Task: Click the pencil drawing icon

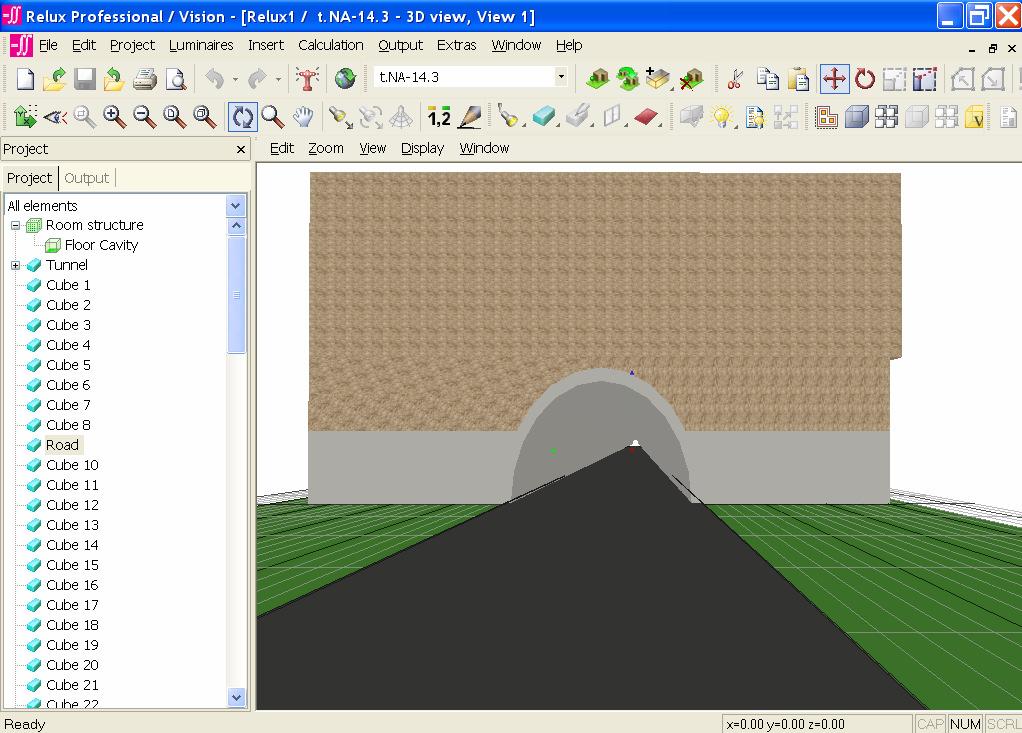Action: (470, 117)
